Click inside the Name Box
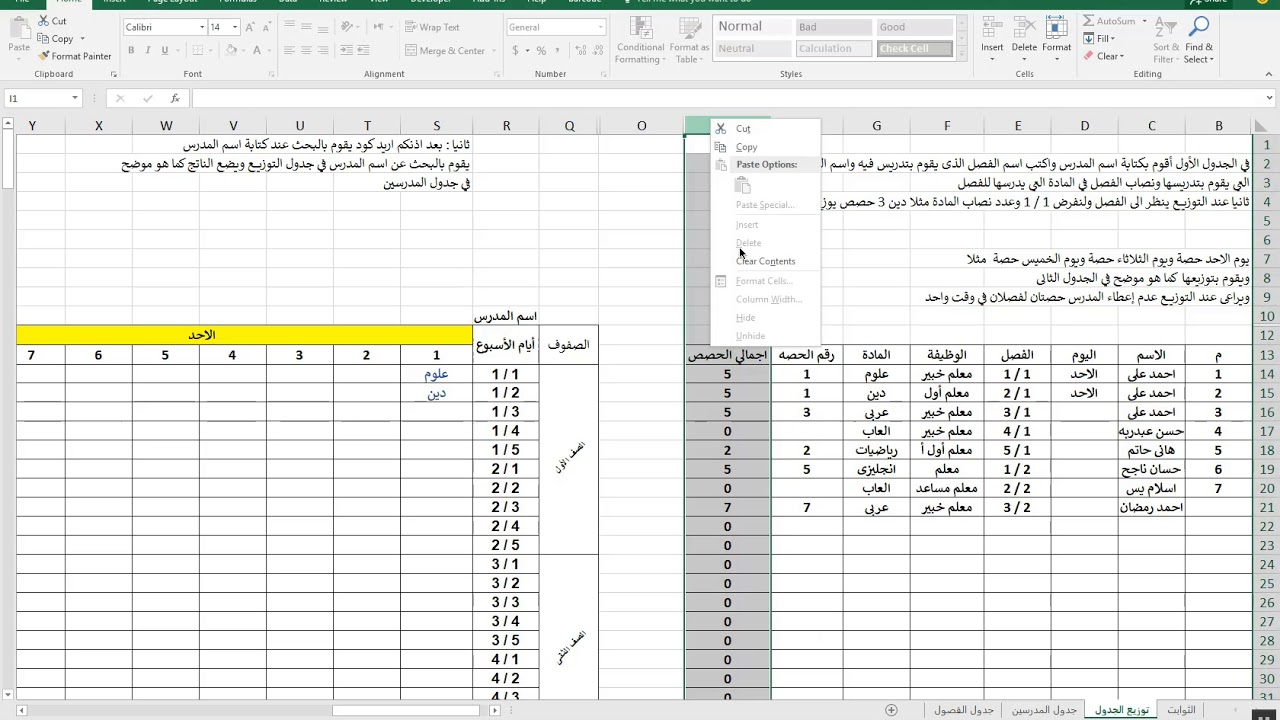Screen dimensions: 1280x720 [37, 98]
